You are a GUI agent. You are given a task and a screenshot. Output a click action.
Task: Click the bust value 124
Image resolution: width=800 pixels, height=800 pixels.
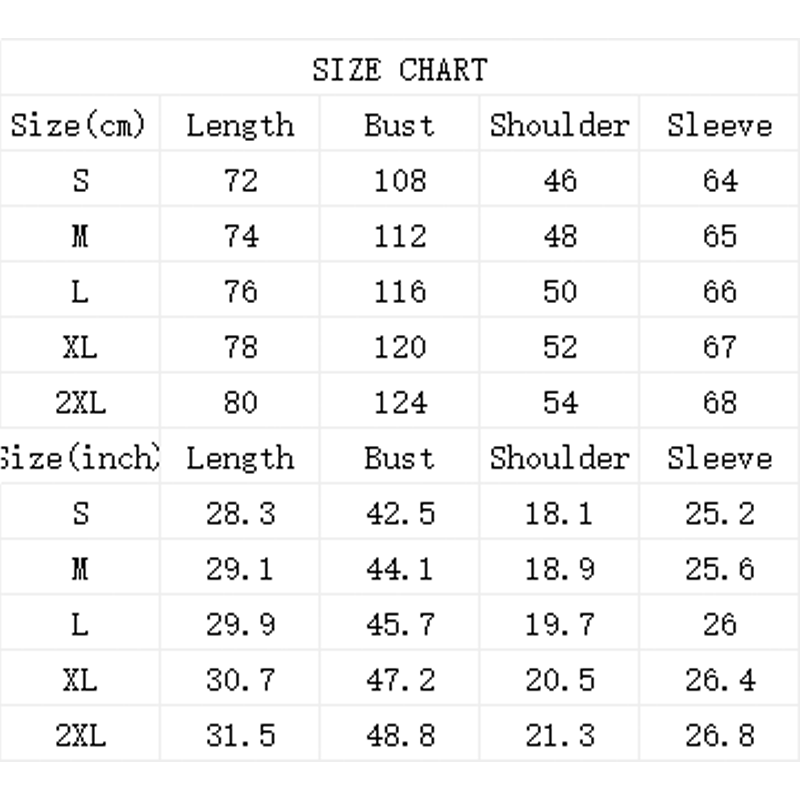[x=400, y=403]
